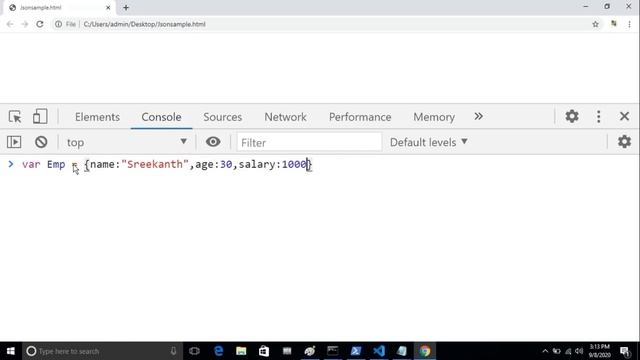Toggle the device toolbar icon

(40, 117)
